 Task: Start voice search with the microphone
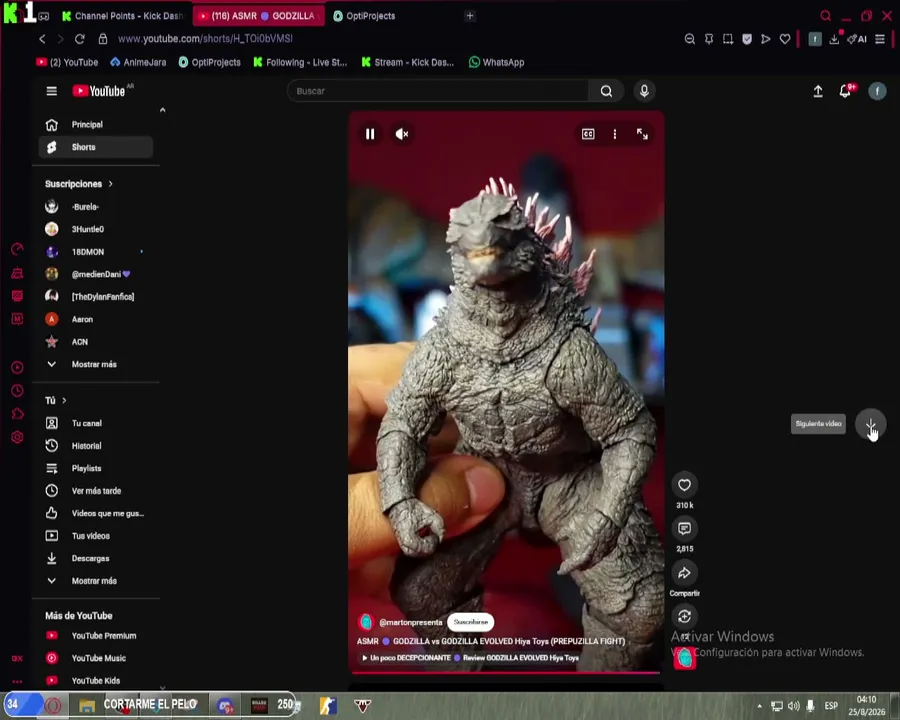[x=644, y=91]
